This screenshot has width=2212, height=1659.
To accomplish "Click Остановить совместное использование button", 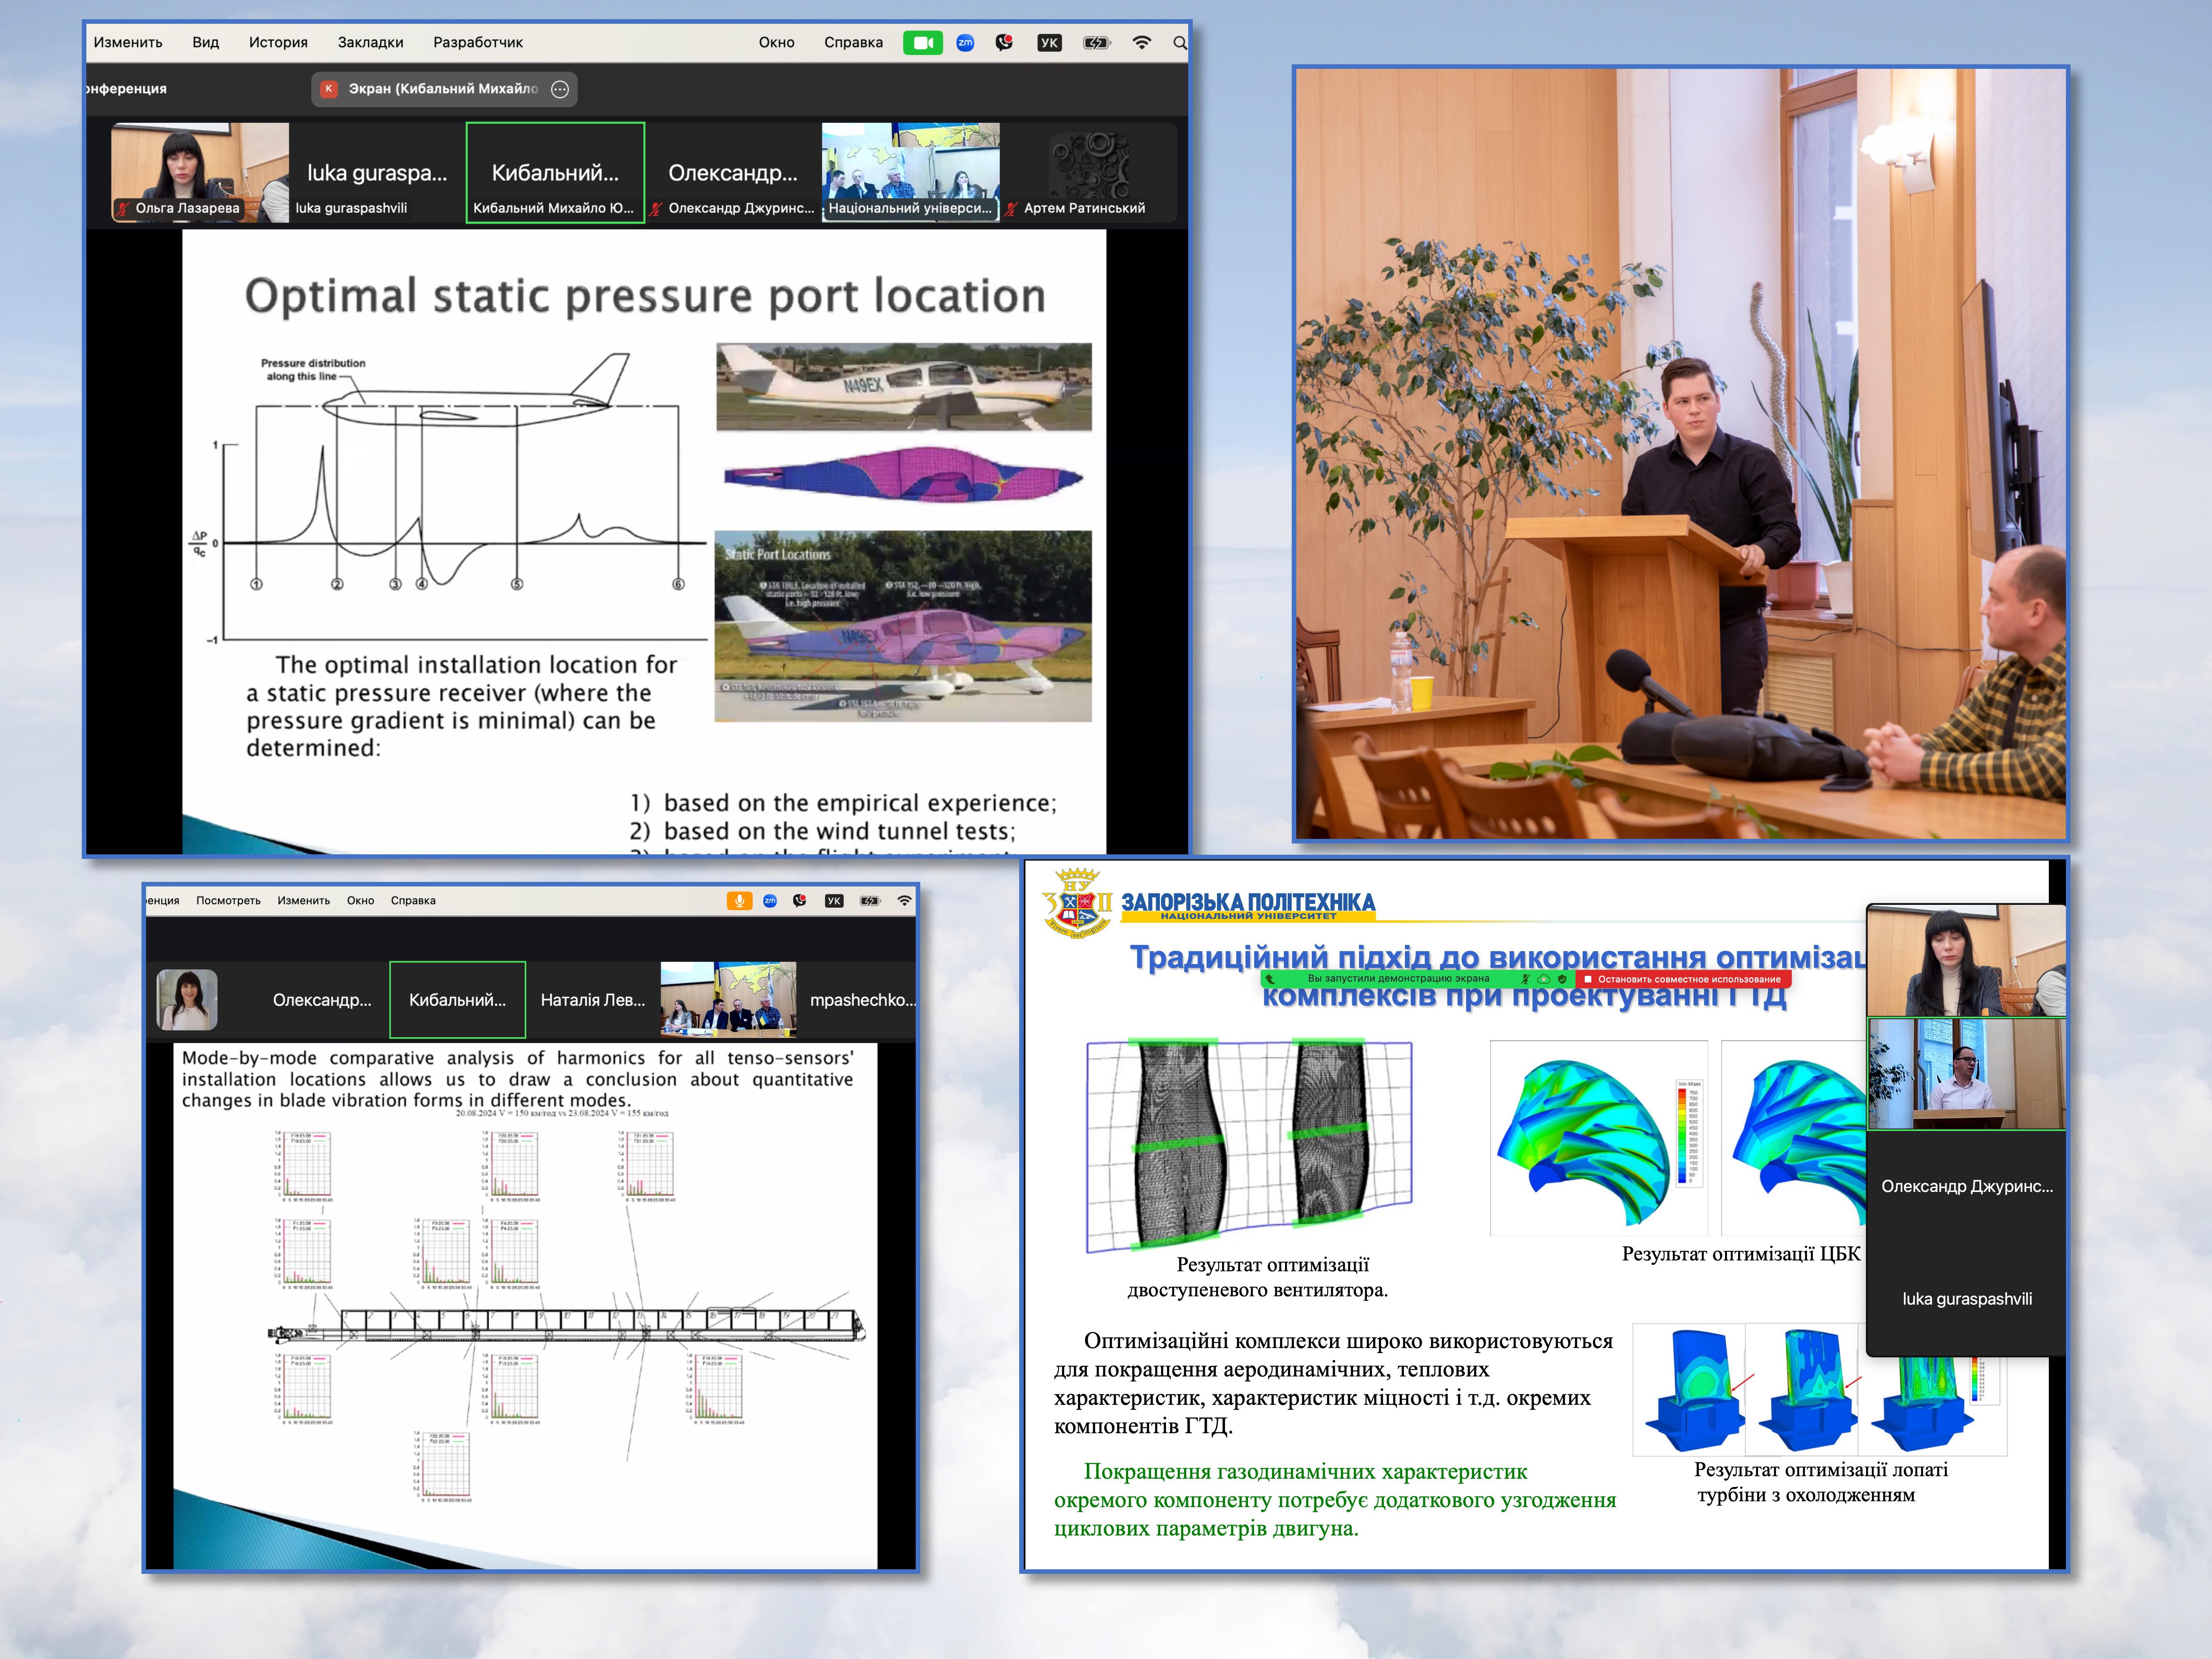I will click(1683, 979).
